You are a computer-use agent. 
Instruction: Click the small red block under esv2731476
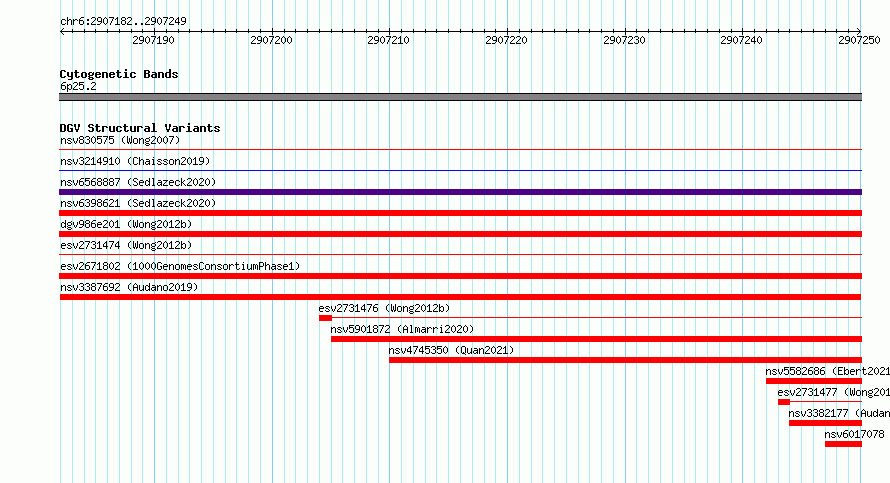pyautogui.click(x=325, y=318)
